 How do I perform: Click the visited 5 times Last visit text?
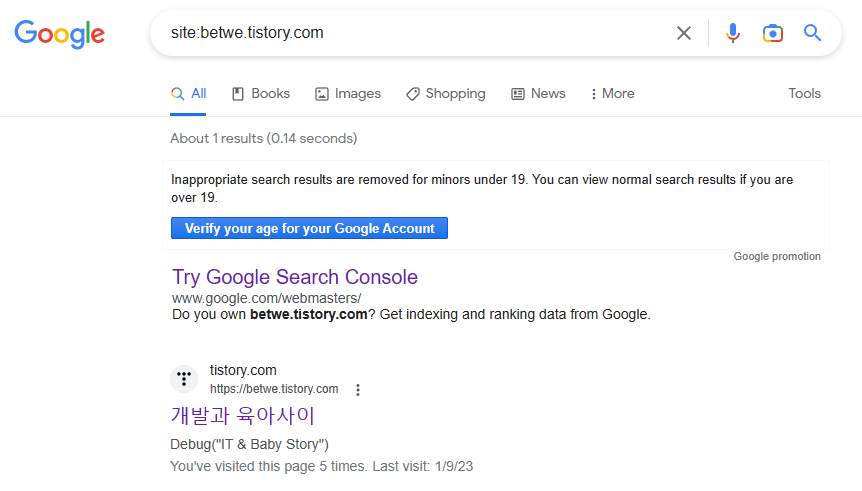(x=321, y=466)
